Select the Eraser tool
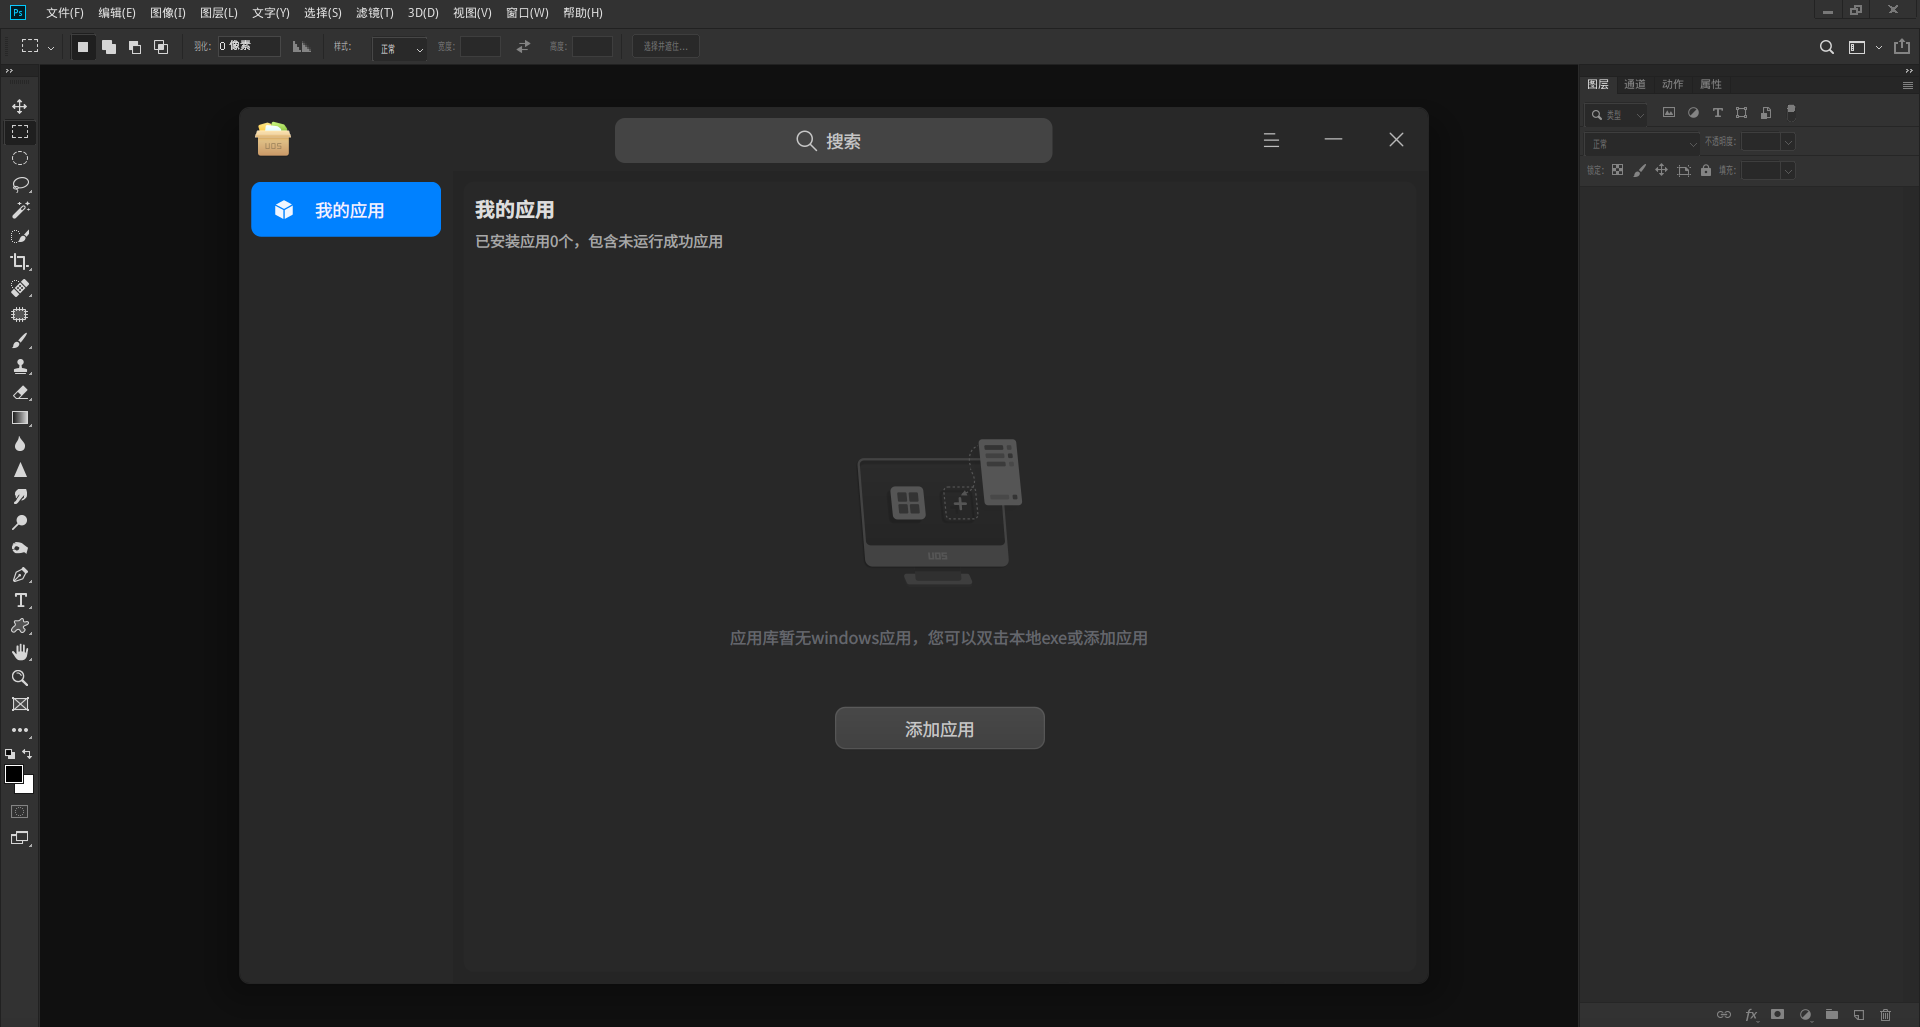1920x1027 pixels. [x=20, y=392]
